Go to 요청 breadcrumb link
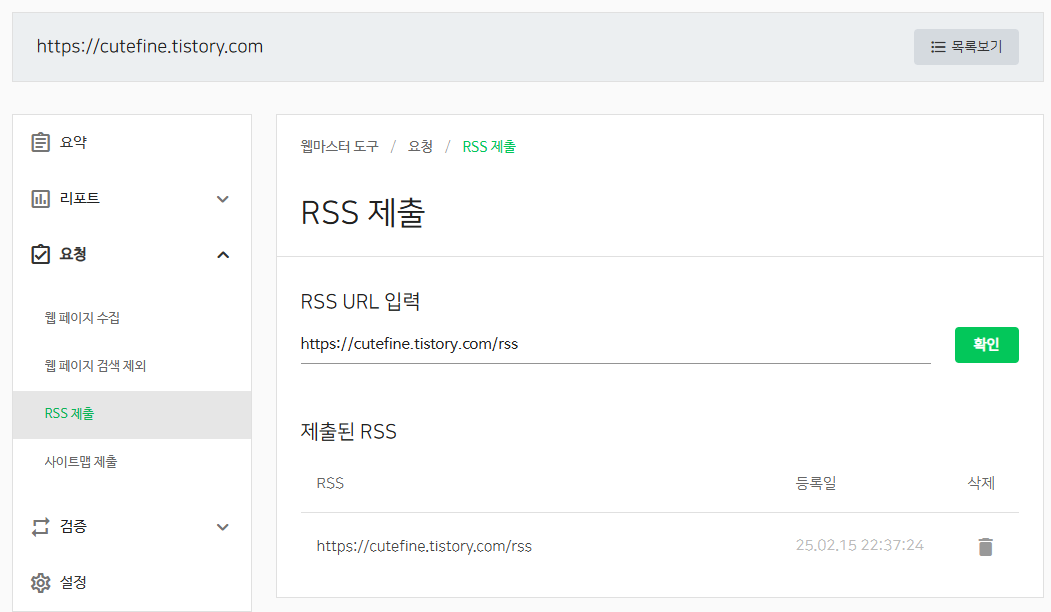 click(x=420, y=146)
